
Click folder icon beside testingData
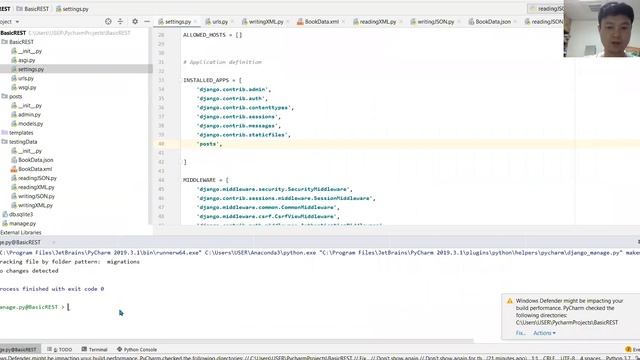click(x=5, y=142)
